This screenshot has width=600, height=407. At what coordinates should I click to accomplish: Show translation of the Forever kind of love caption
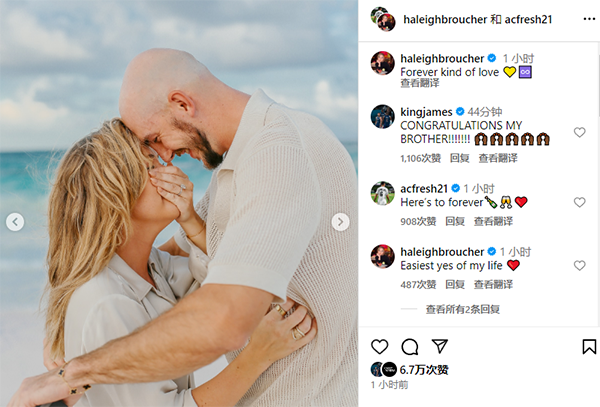point(419,83)
